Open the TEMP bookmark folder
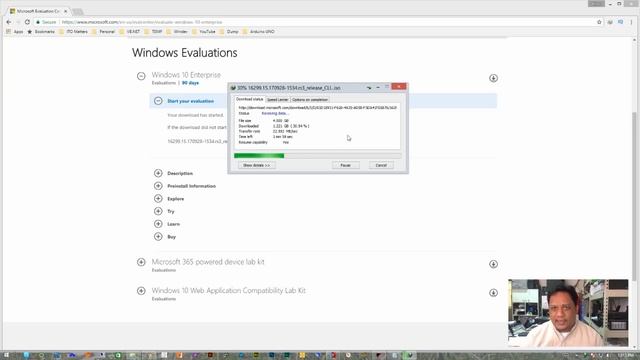The height and width of the screenshot is (360, 640). coord(153,31)
